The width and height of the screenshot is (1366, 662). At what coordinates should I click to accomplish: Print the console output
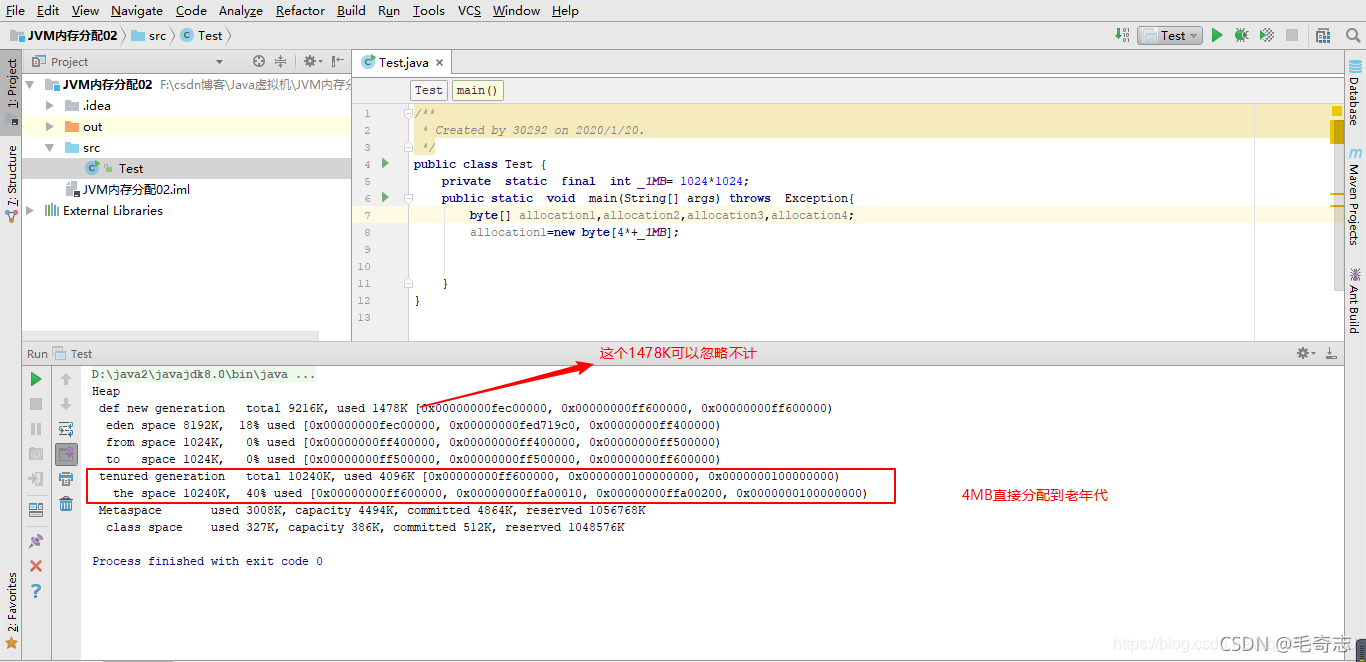(x=66, y=479)
